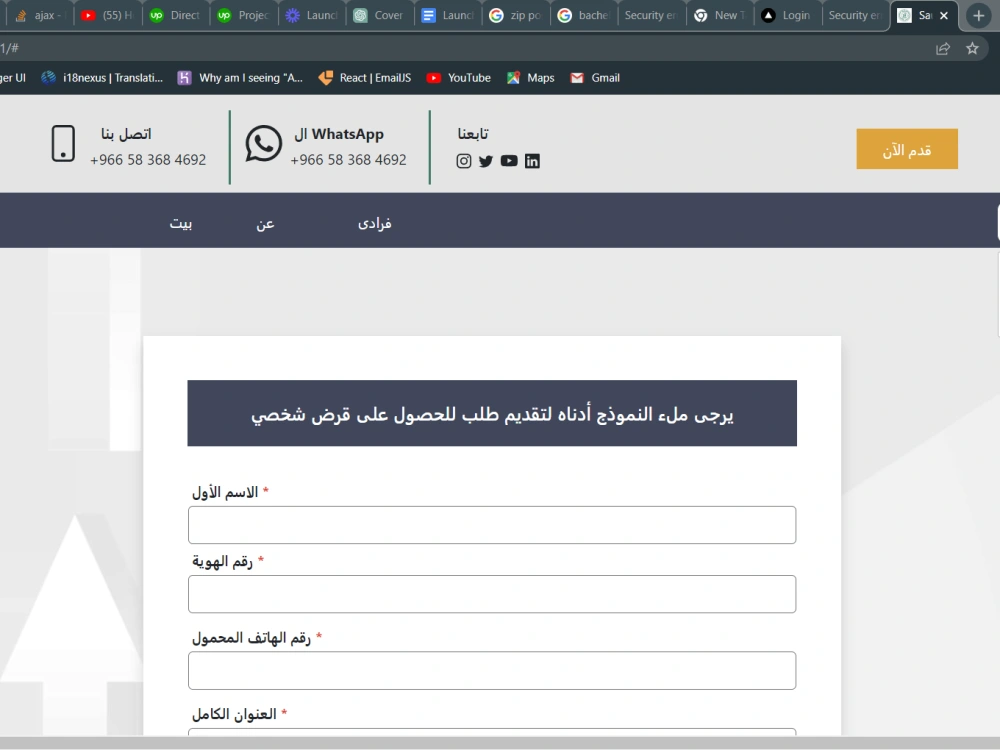This screenshot has height=750, width=1000.
Task: Click the browser address bar URL
Action: click(10, 48)
